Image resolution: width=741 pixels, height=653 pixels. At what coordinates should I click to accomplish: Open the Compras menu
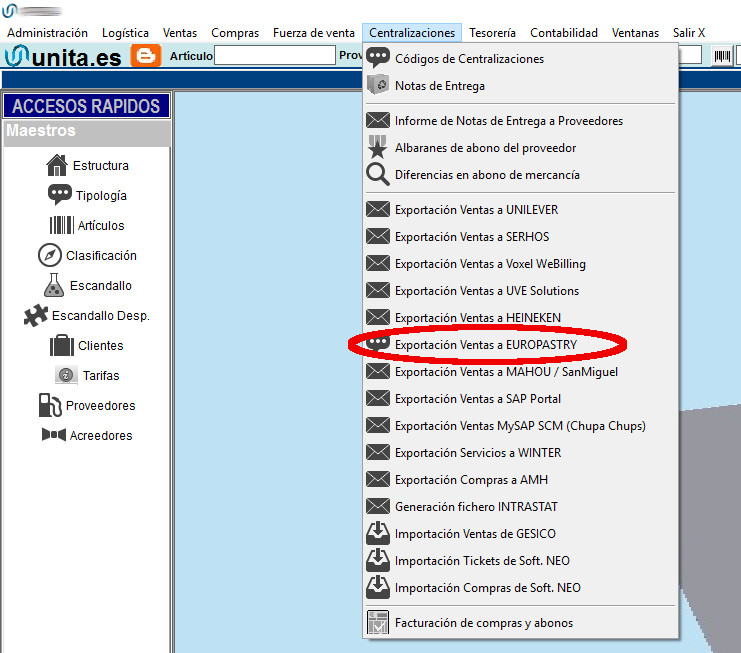point(235,33)
